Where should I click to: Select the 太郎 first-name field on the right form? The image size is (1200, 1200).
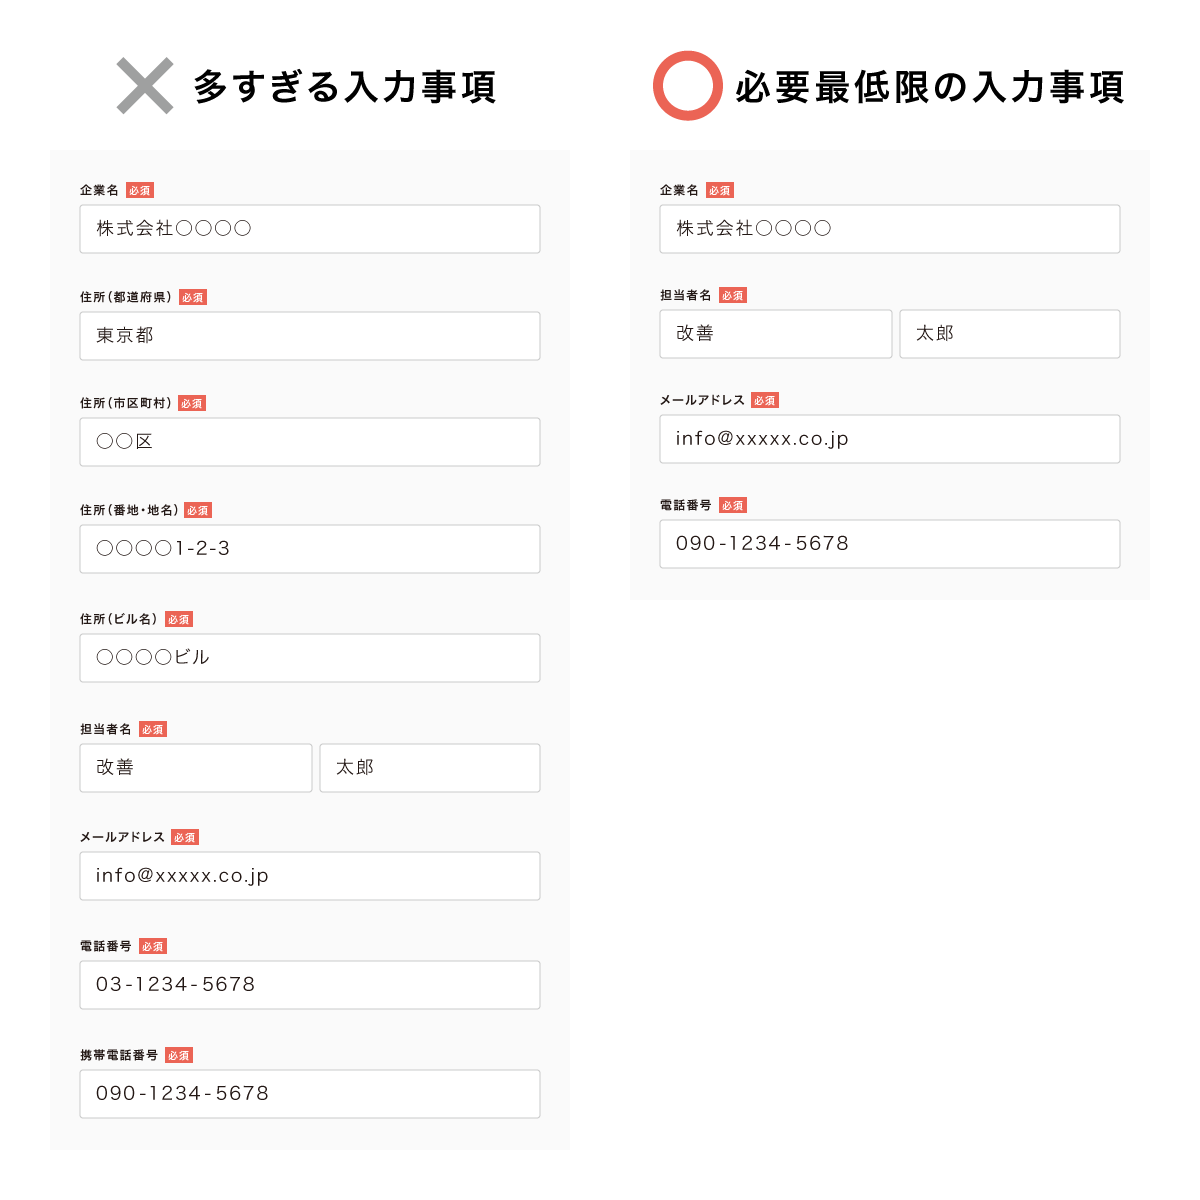coord(1009,333)
